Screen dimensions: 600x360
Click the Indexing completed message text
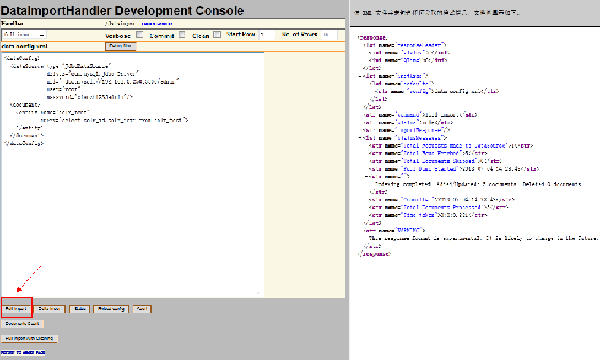(x=478, y=184)
